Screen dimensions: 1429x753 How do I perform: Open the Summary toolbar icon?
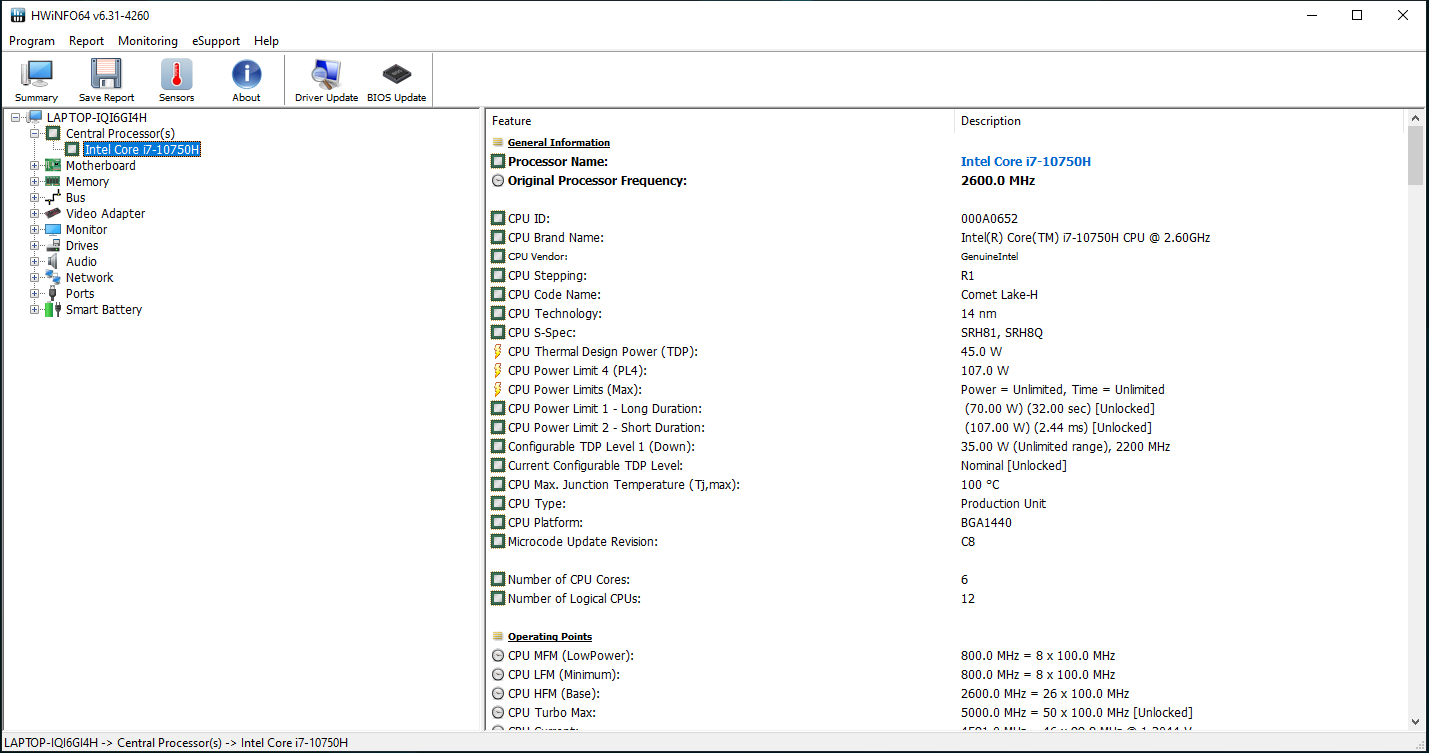click(x=37, y=75)
